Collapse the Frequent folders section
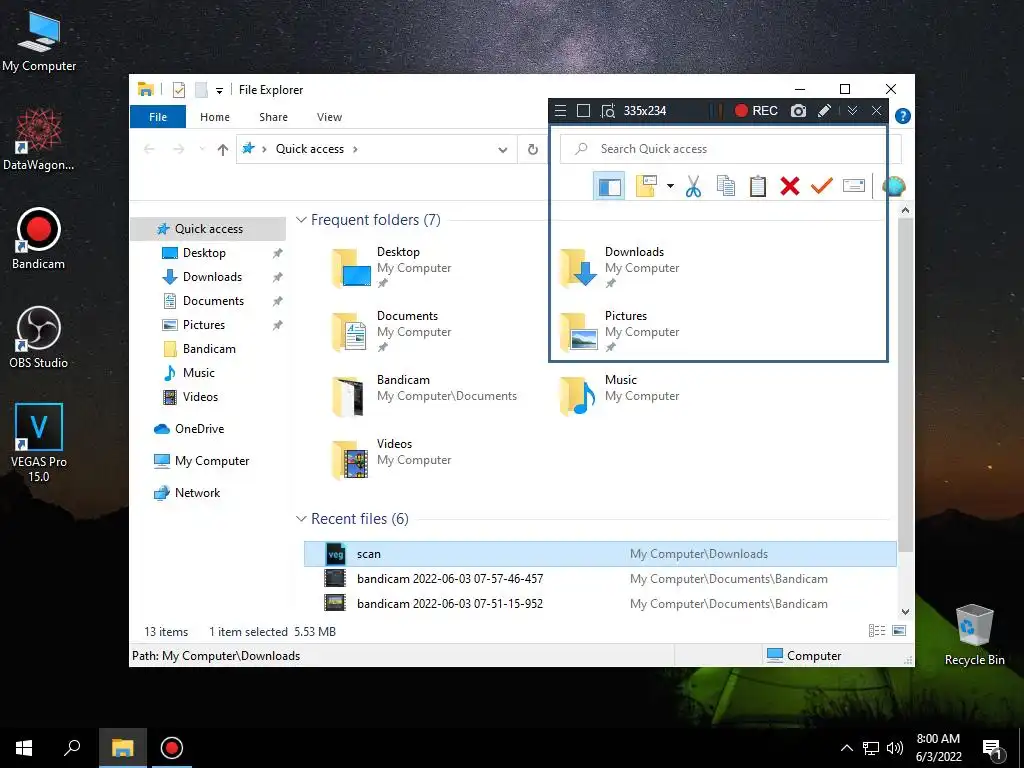The image size is (1024, 768). pos(301,220)
